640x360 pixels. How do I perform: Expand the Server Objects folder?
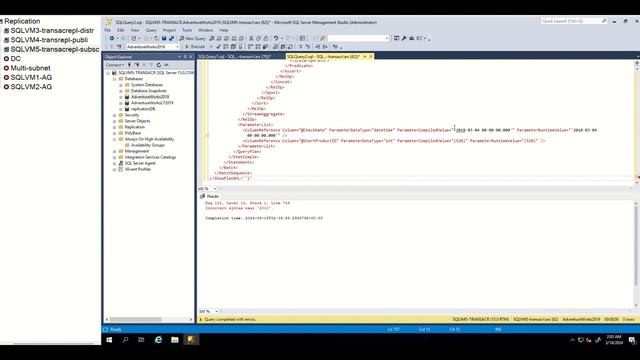click(115, 121)
